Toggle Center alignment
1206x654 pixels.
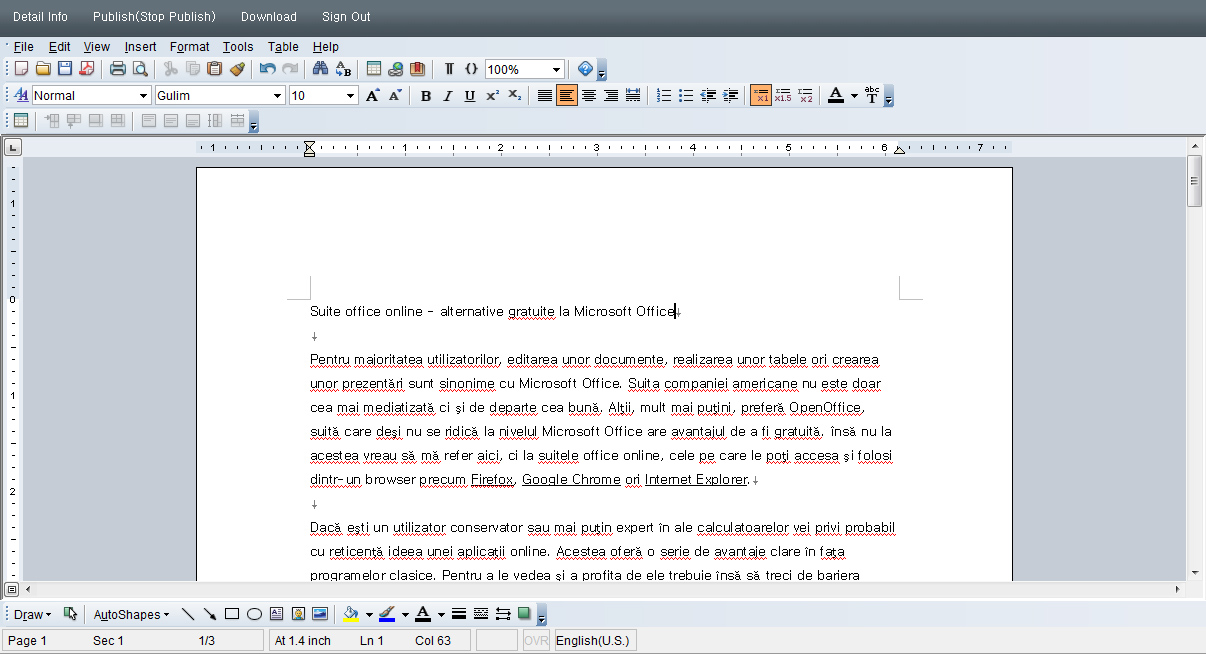coord(589,96)
